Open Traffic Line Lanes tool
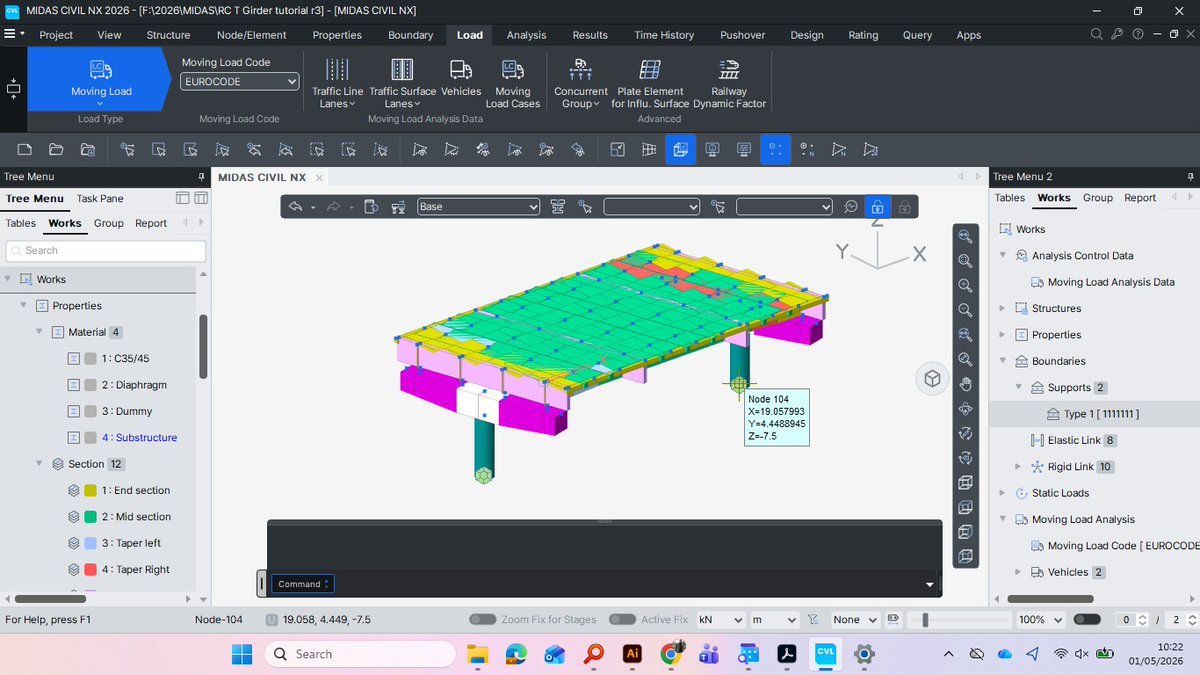The width and height of the screenshot is (1200, 675). (338, 83)
